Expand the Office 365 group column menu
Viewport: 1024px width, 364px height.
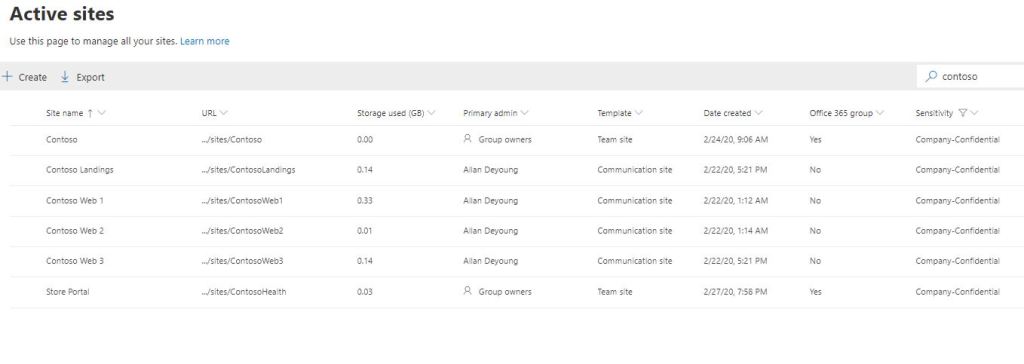pos(880,113)
